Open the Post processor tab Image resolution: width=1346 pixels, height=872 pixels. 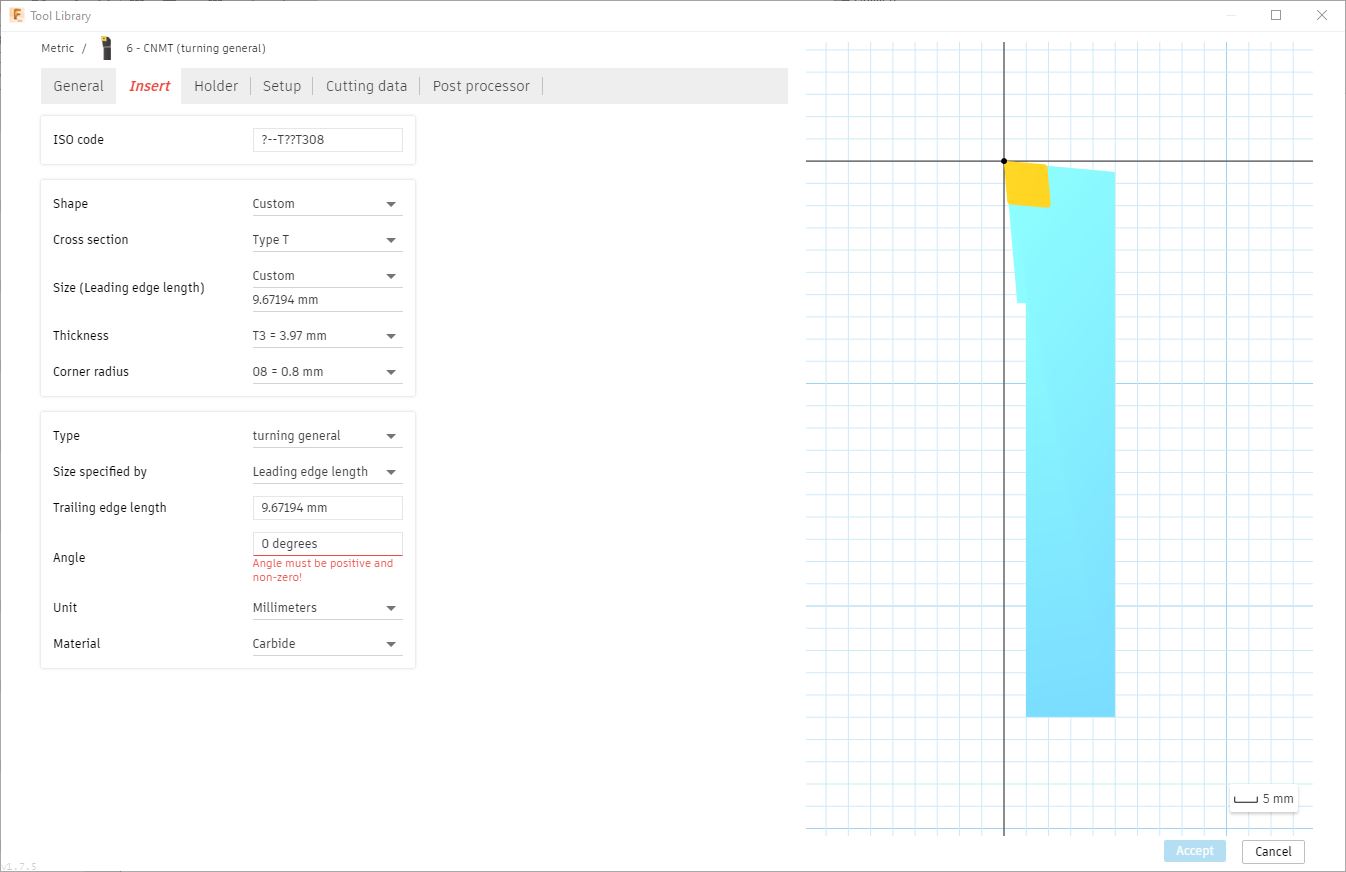pyautogui.click(x=481, y=86)
